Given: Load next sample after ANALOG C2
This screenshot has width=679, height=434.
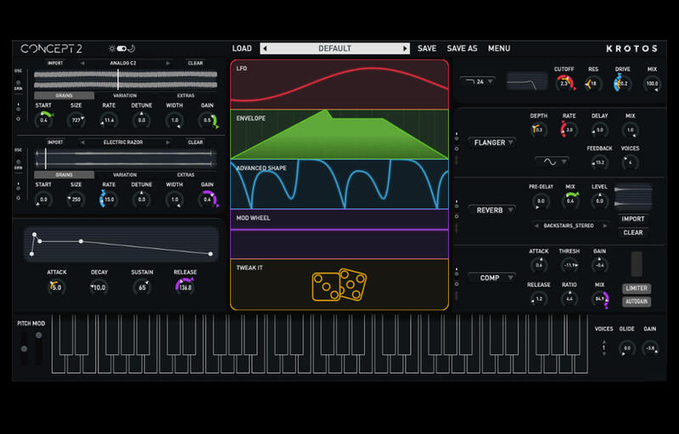Looking at the screenshot, I should coord(168,63).
